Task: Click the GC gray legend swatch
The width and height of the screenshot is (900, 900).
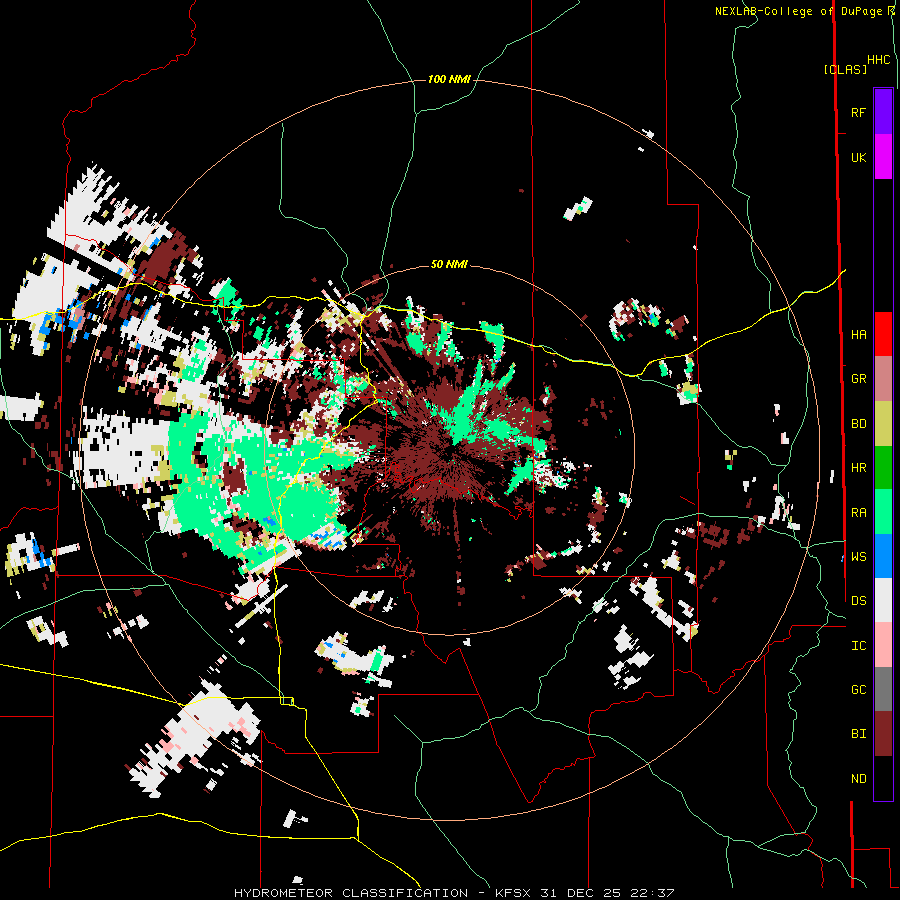Action: [883, 689]
